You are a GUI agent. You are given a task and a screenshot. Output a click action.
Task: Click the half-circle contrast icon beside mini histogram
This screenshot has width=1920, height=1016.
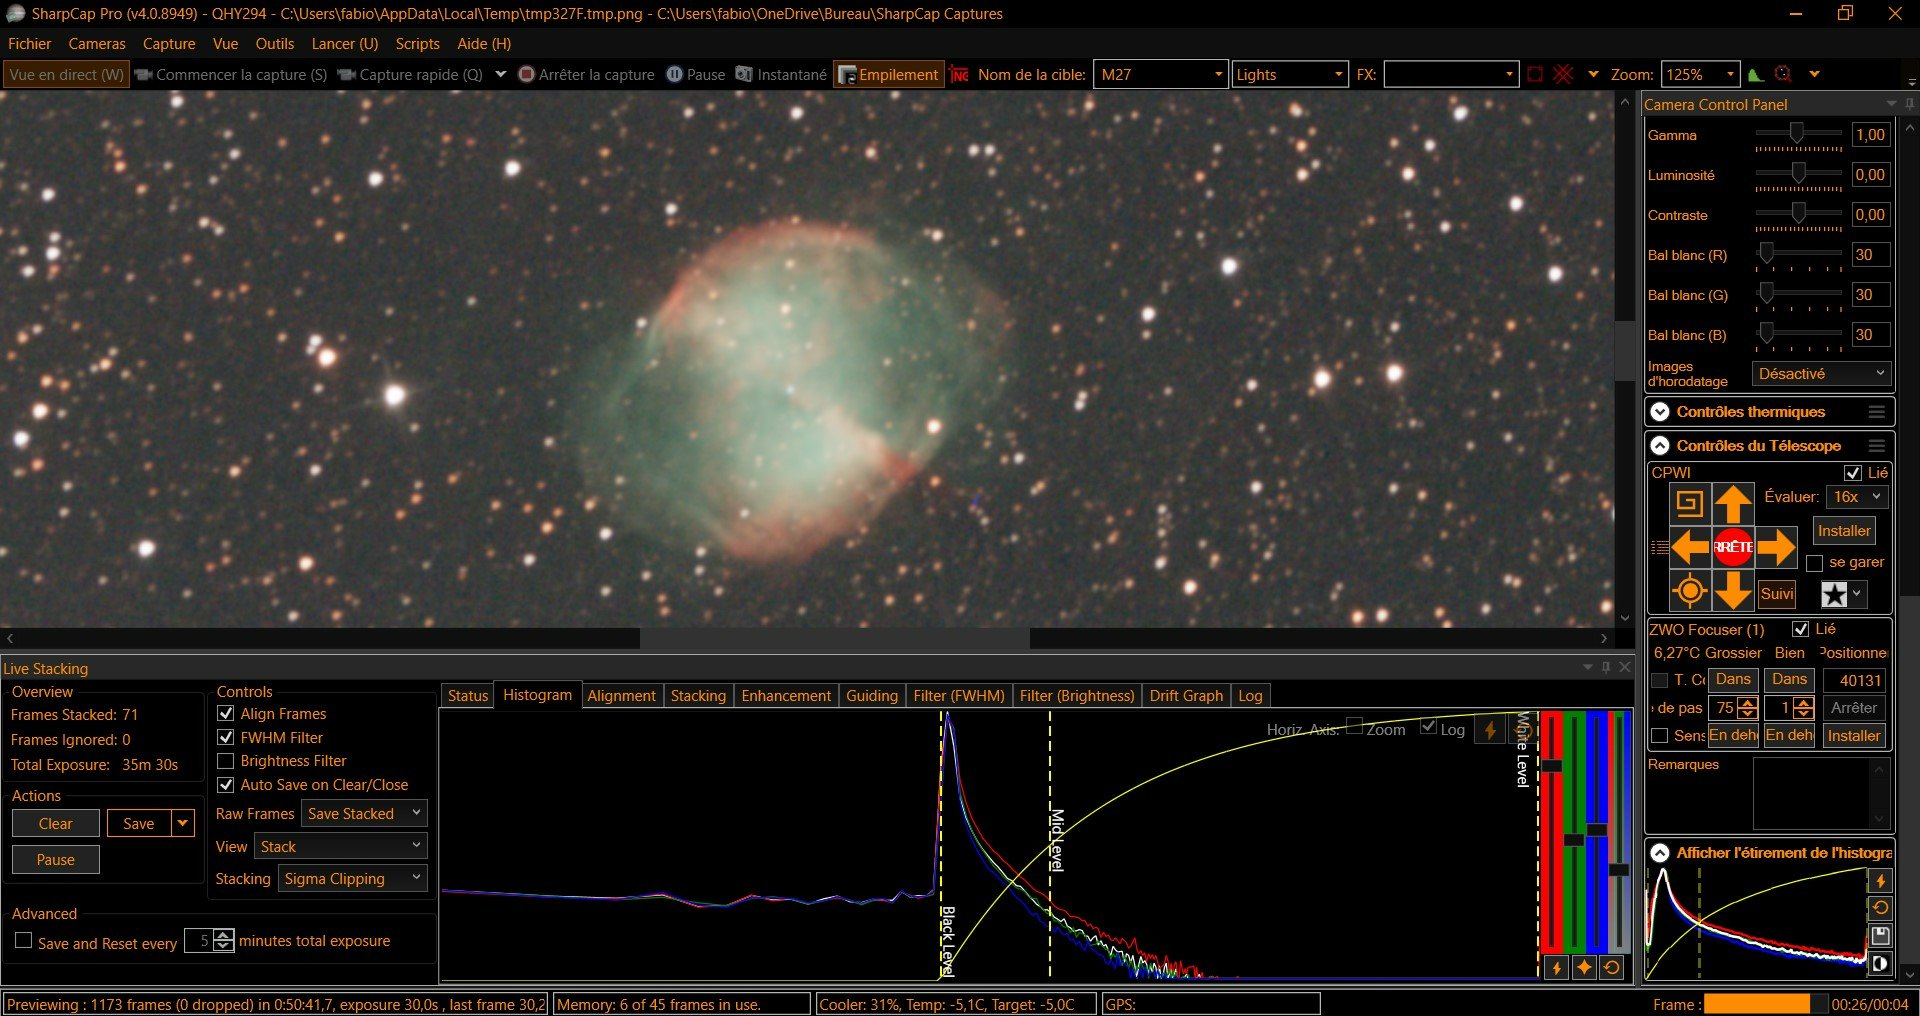[x=1880, y=964]
